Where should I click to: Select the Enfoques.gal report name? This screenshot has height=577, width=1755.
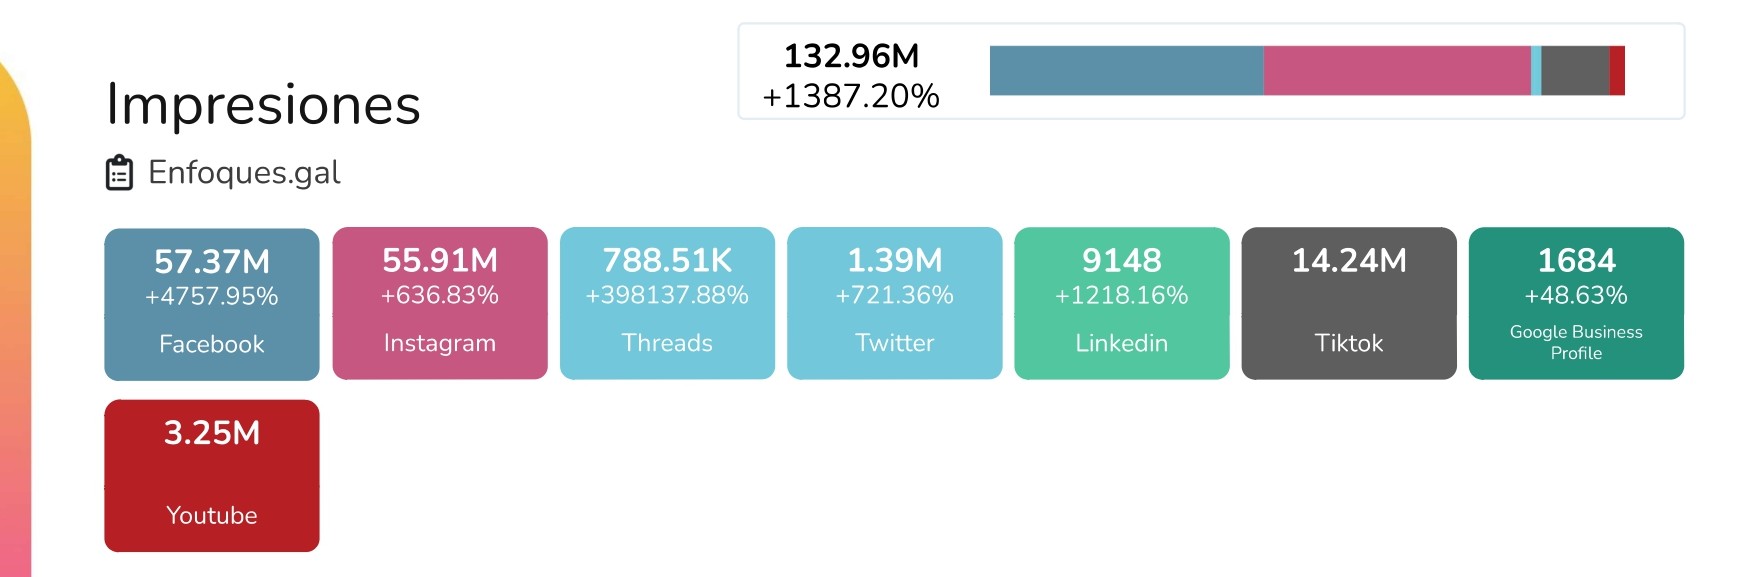[x=244, y=173]
